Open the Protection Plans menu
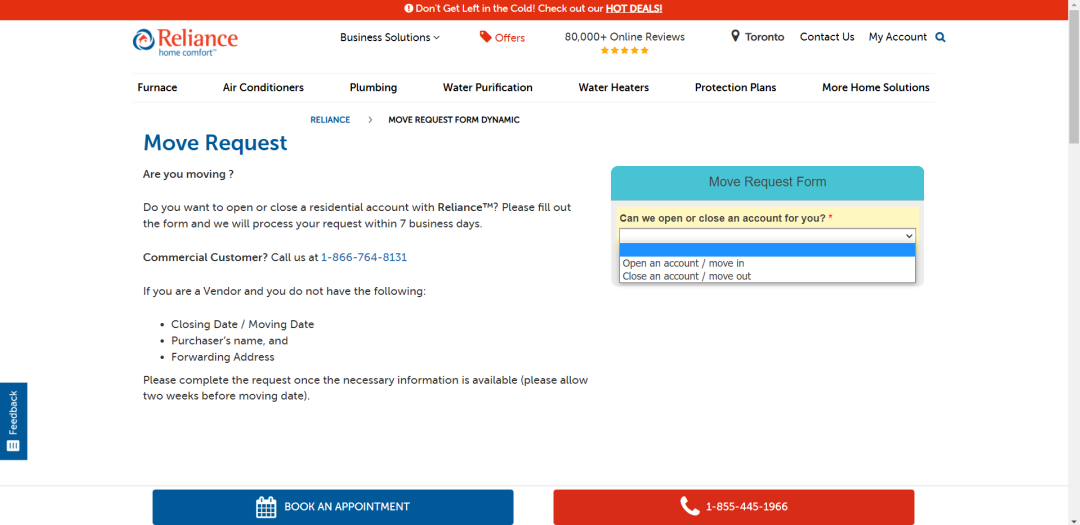Viewport: 1080px width, 525px height. click(736, 88)
